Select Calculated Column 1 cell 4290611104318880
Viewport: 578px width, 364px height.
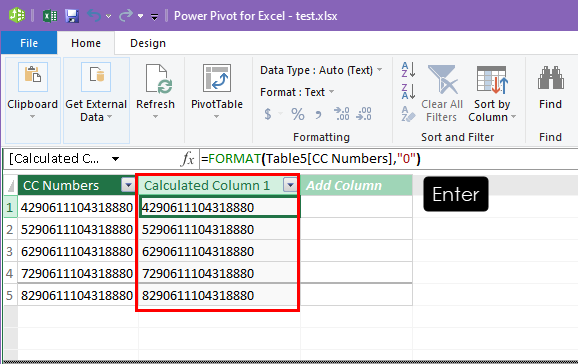pyautogui.click(x=219, y=207)
